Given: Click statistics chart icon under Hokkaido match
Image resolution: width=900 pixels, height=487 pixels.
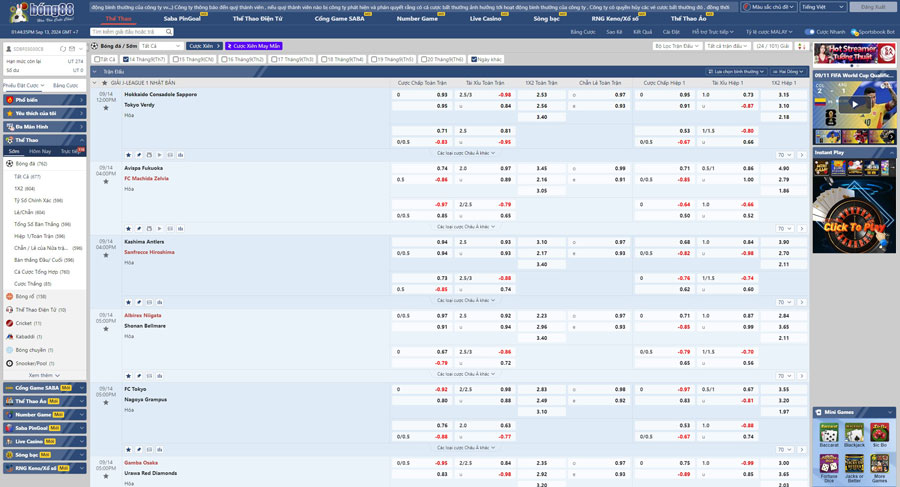Looking at the screenshot, I should pyautogui.click(x=180, y=155).
